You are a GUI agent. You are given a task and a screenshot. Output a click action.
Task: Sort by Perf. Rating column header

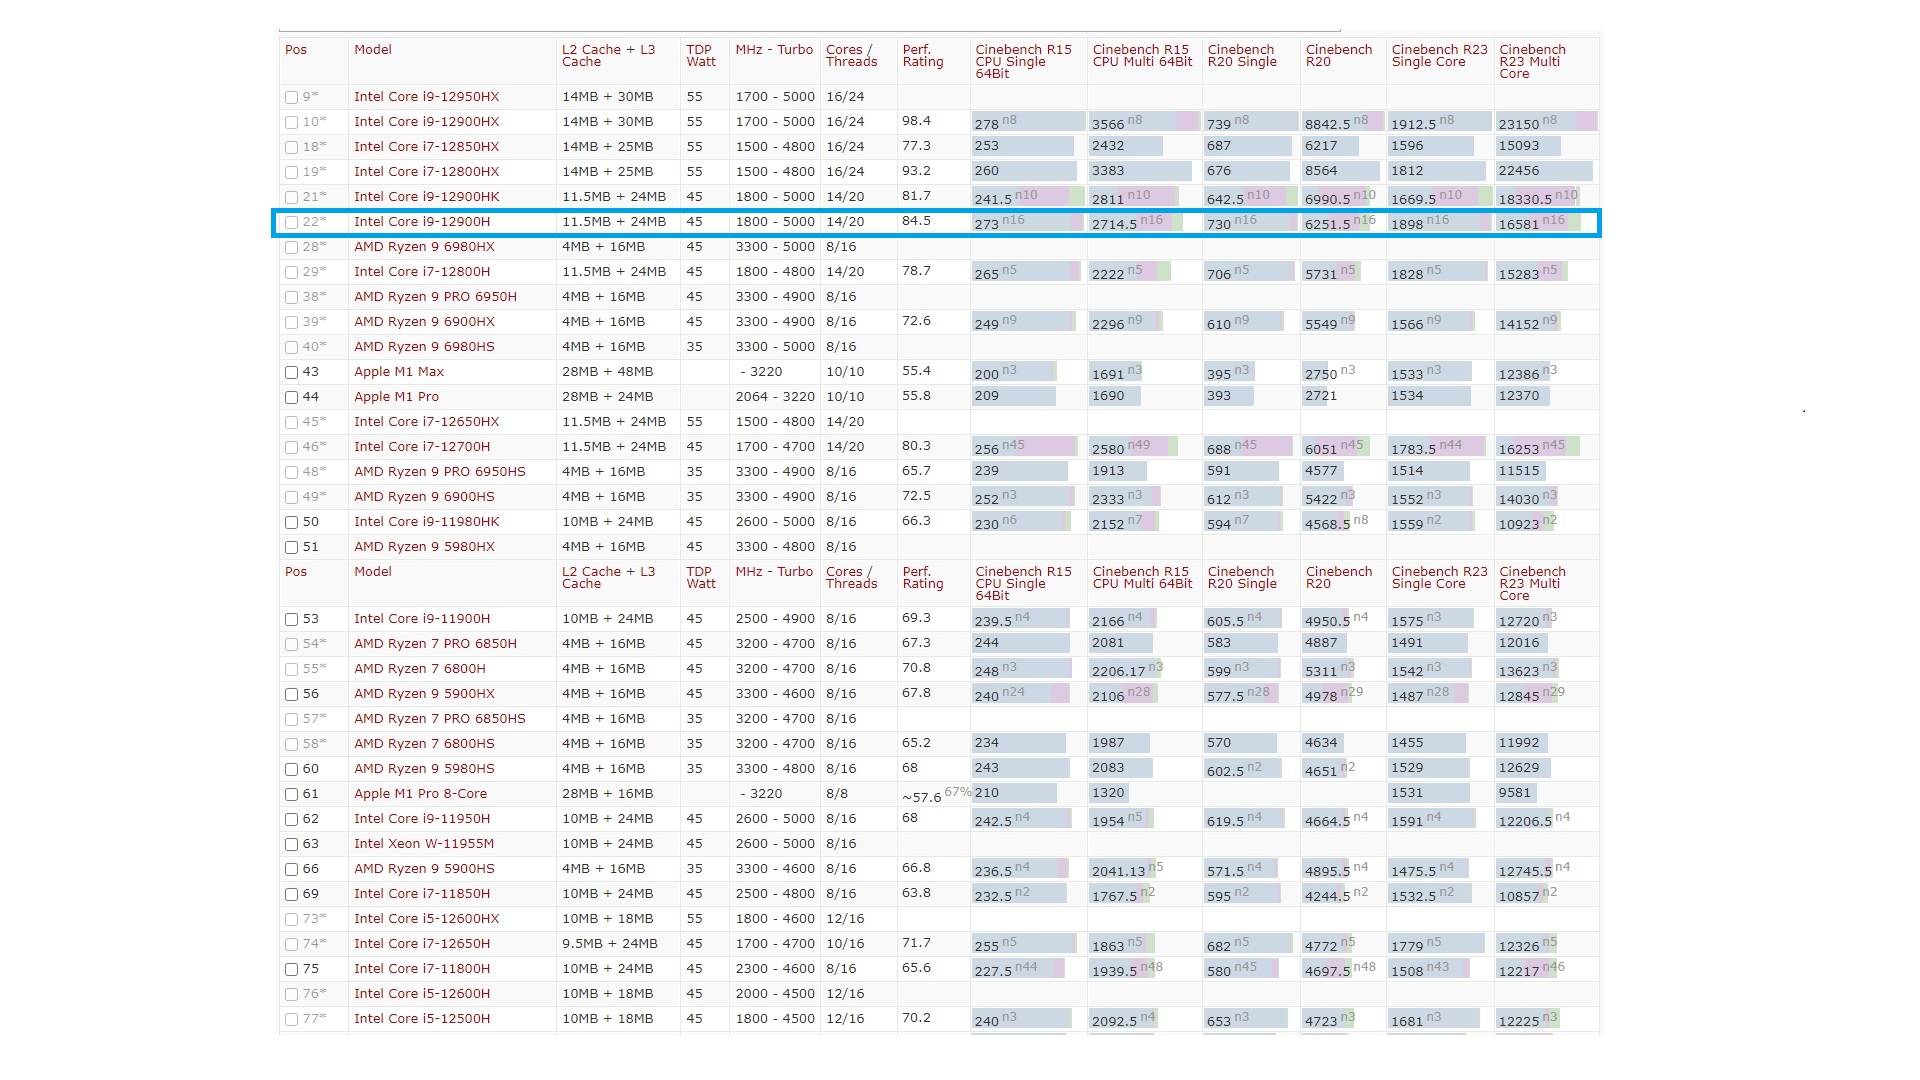(x=922, y=56)
